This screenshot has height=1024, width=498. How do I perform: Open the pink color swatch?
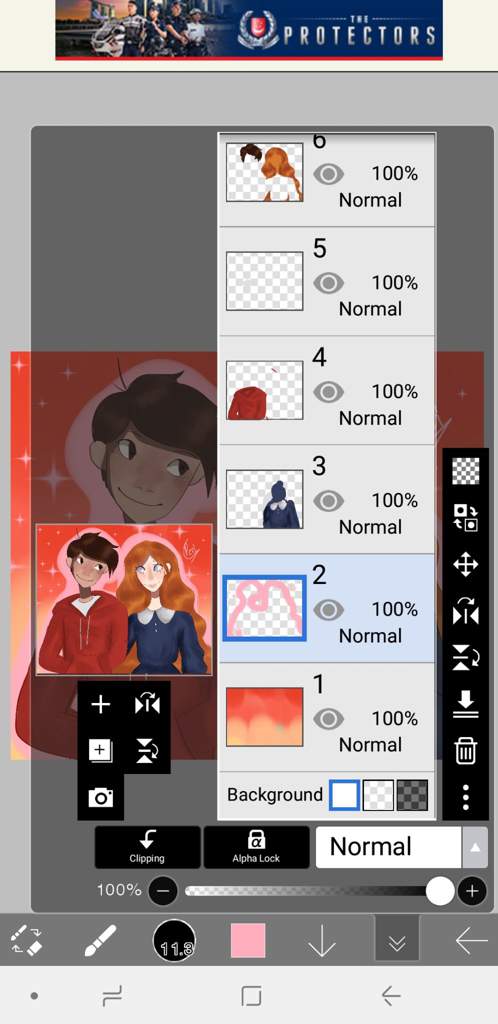pos(248,940)
